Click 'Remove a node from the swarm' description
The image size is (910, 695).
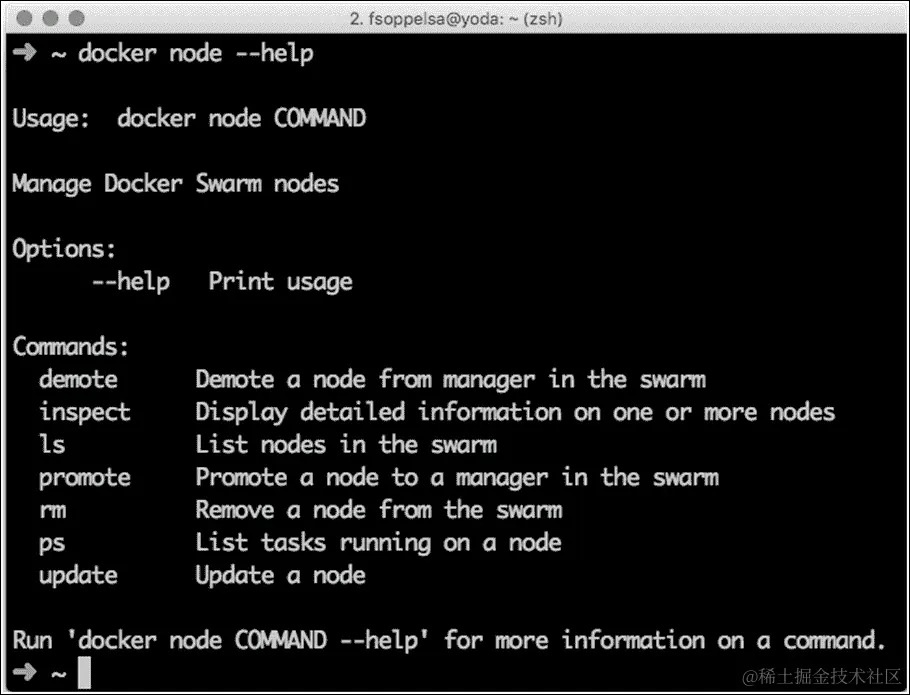click(x=378, y=510)
